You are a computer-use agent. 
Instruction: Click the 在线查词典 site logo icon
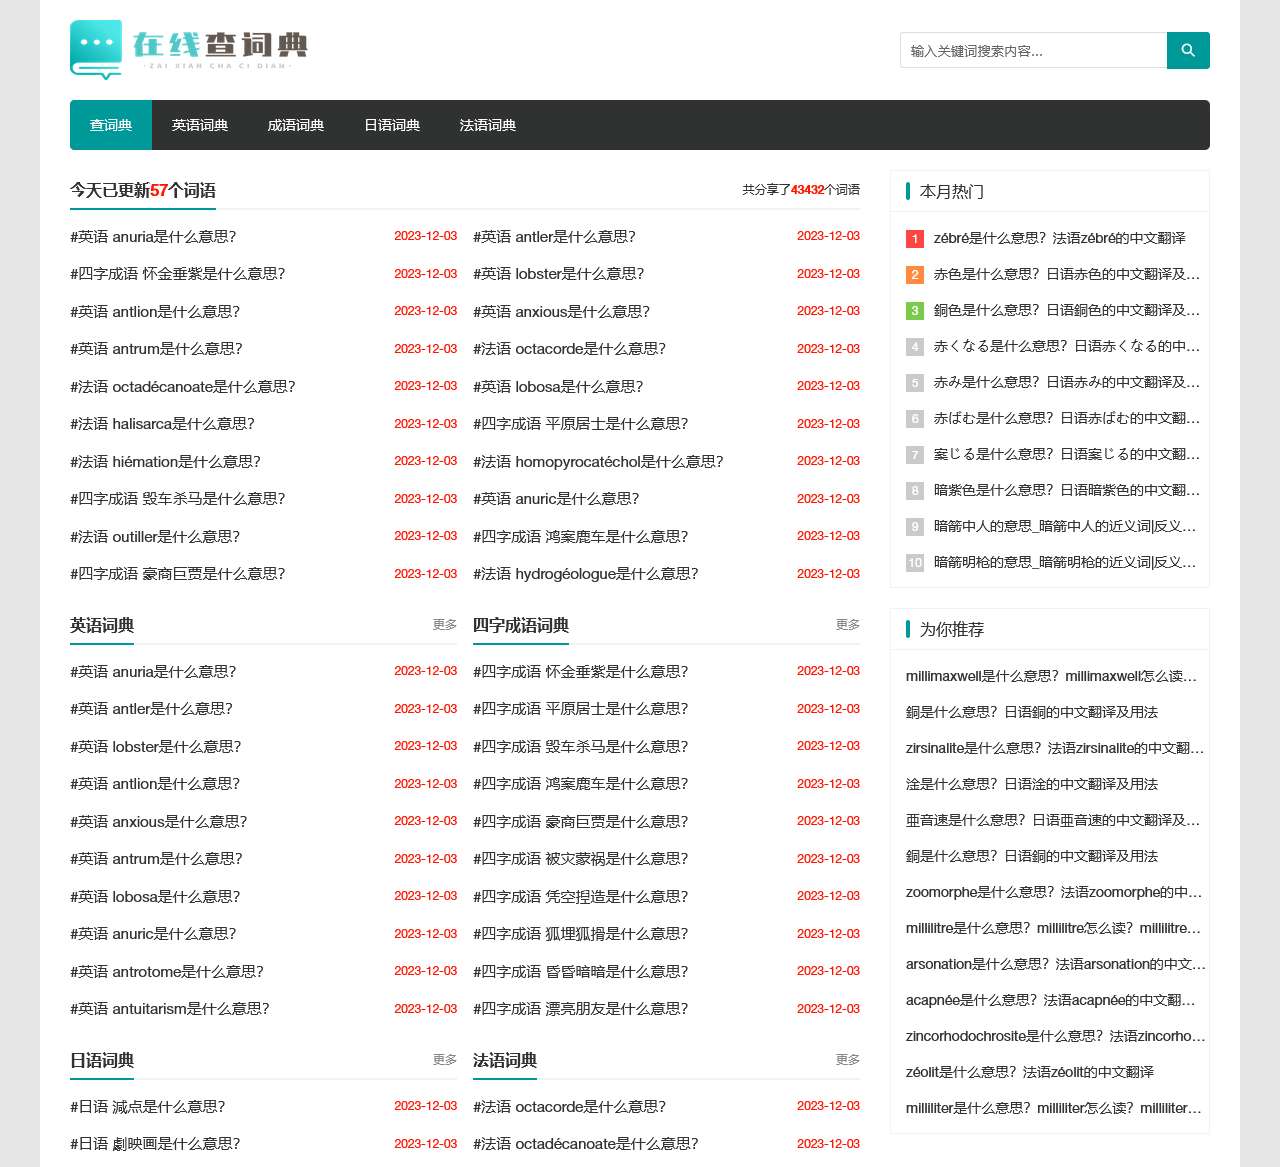pyautogui.click(x=94, y=50)
